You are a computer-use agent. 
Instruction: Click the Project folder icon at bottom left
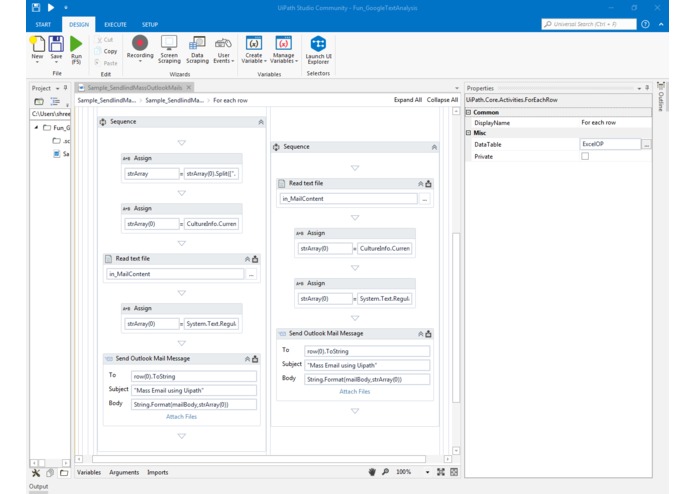click(x=64, y=473)
